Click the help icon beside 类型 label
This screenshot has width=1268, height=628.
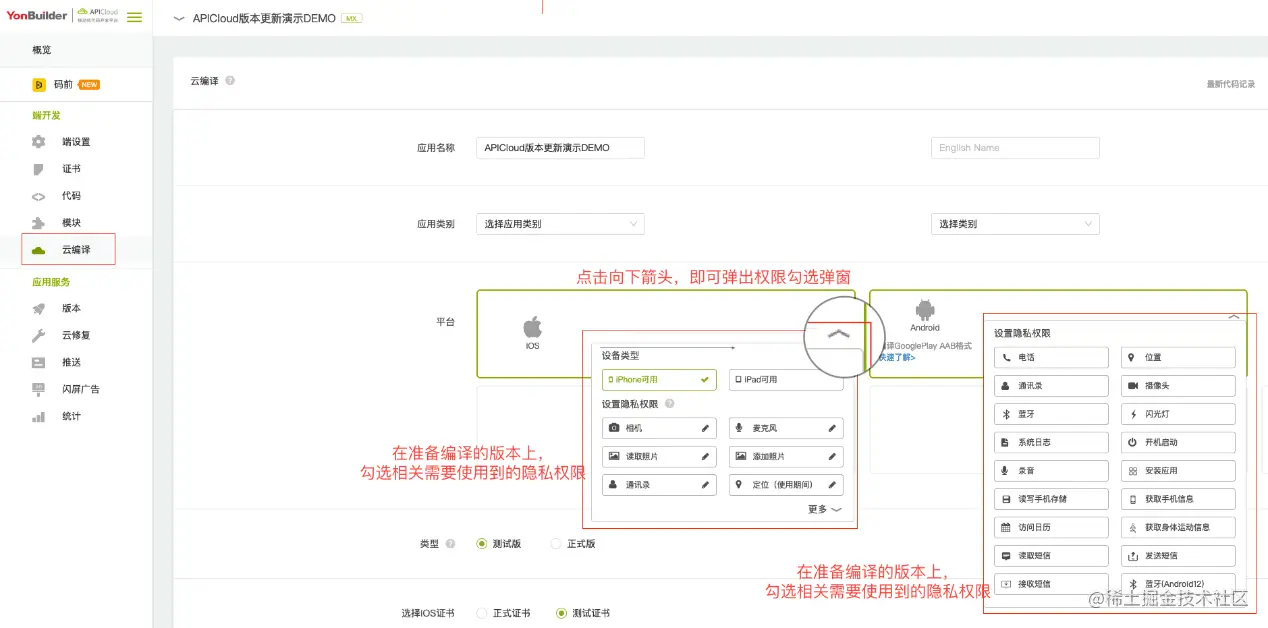point(450,544)
